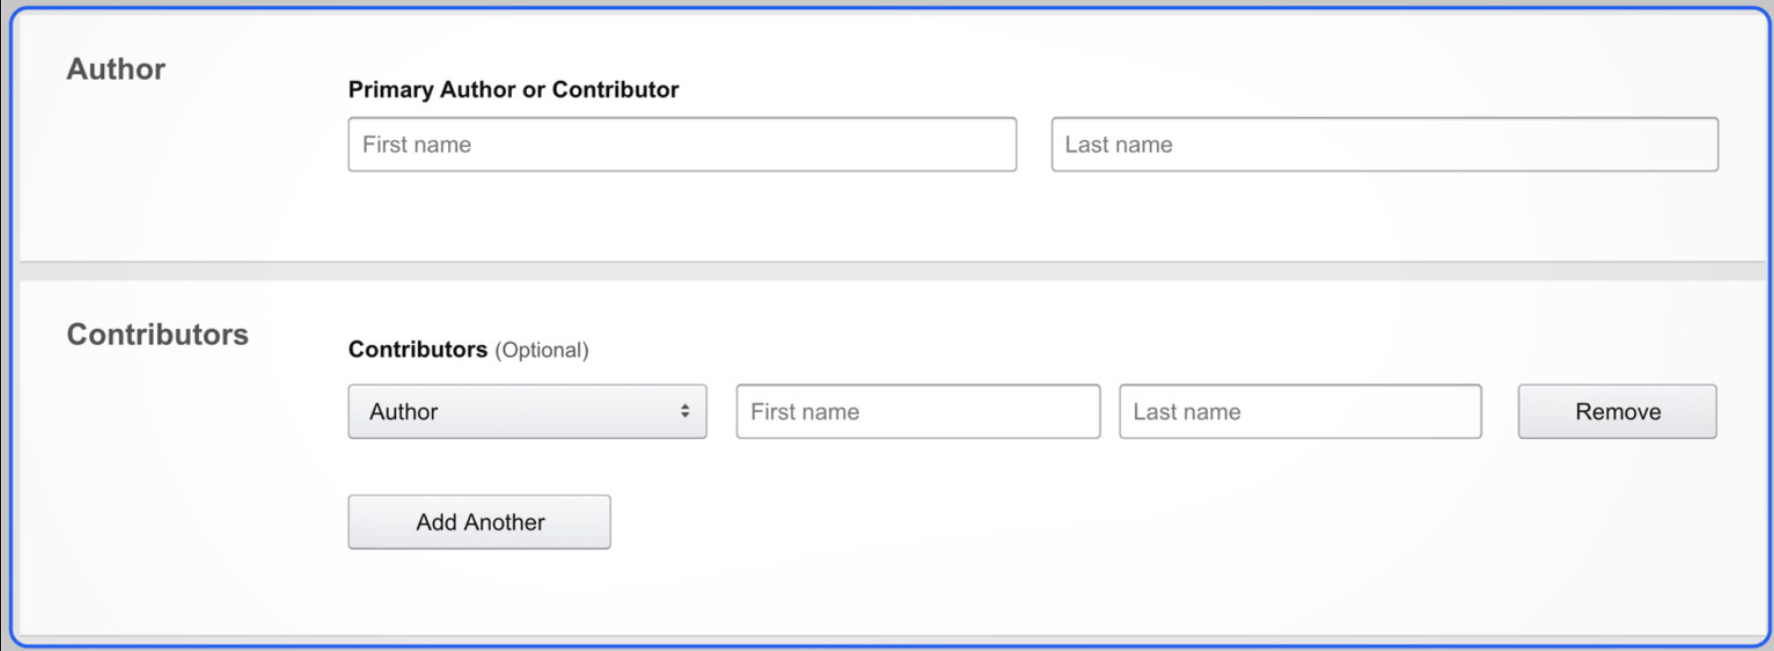Image resolution: width=1774 pixels, height=651 pixels.
Task: Select the contributor First name input
Action: 918,411
